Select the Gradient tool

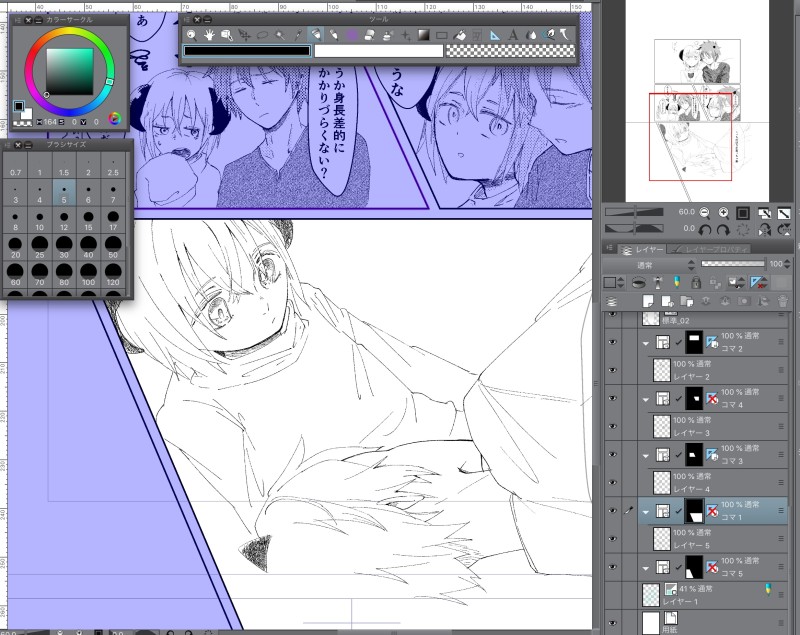[x=423, y=35]
